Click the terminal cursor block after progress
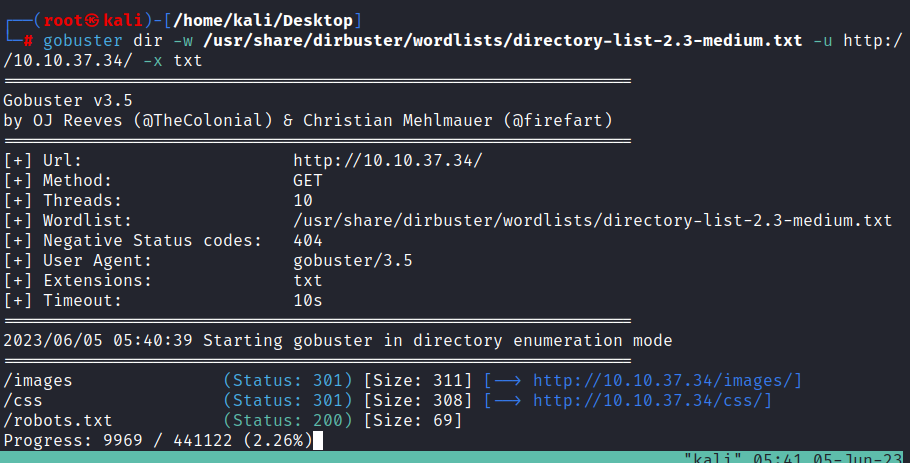The height and width of the screenshot is (463, 910). tap(317, 440)
